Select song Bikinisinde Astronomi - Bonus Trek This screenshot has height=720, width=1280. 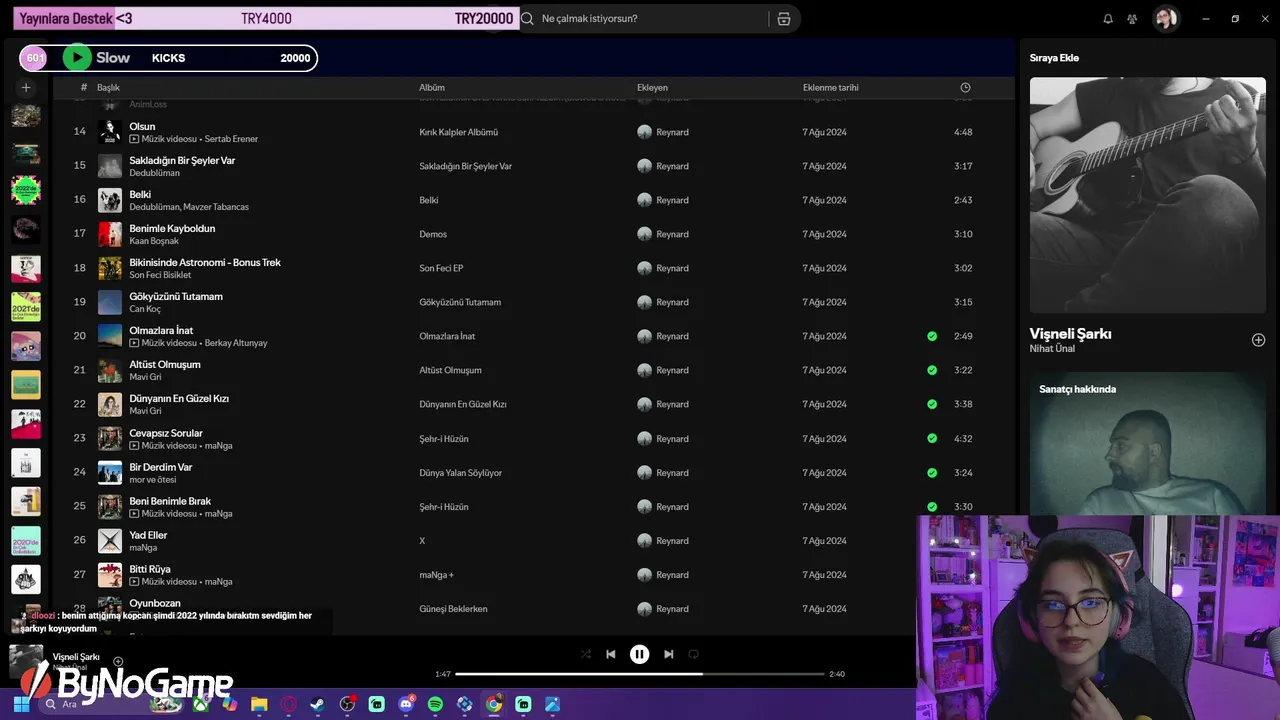pyautogui.click(x=205, y=262)
